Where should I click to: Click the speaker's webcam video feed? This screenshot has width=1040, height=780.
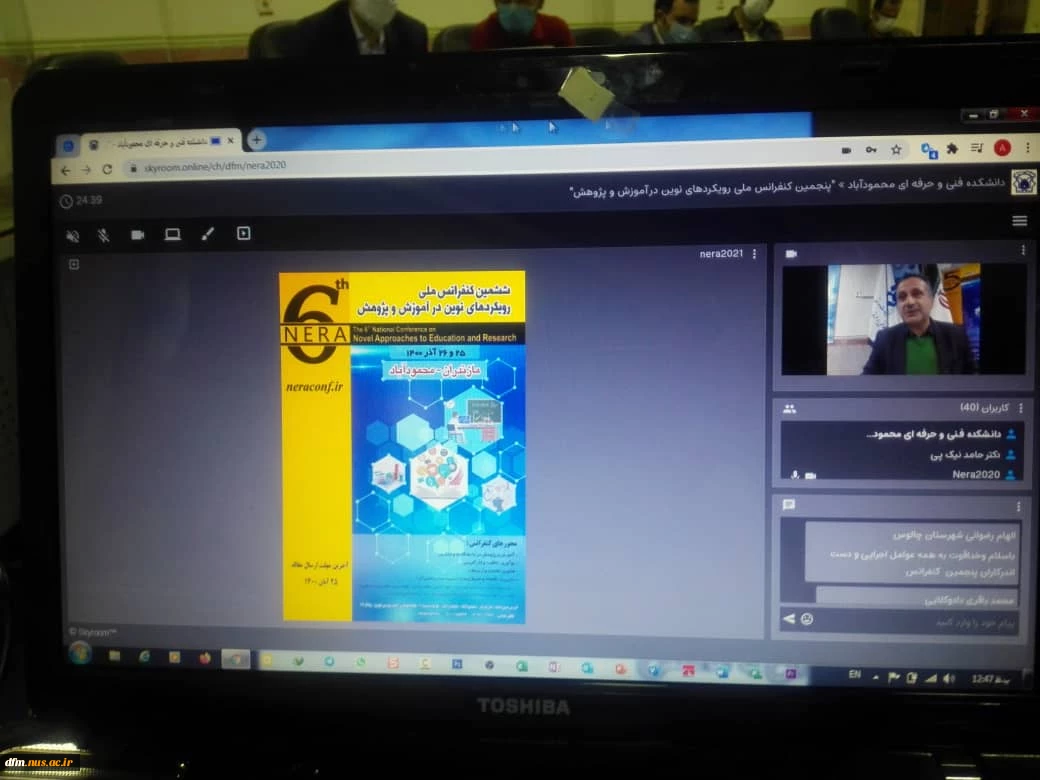coord(903,319)
